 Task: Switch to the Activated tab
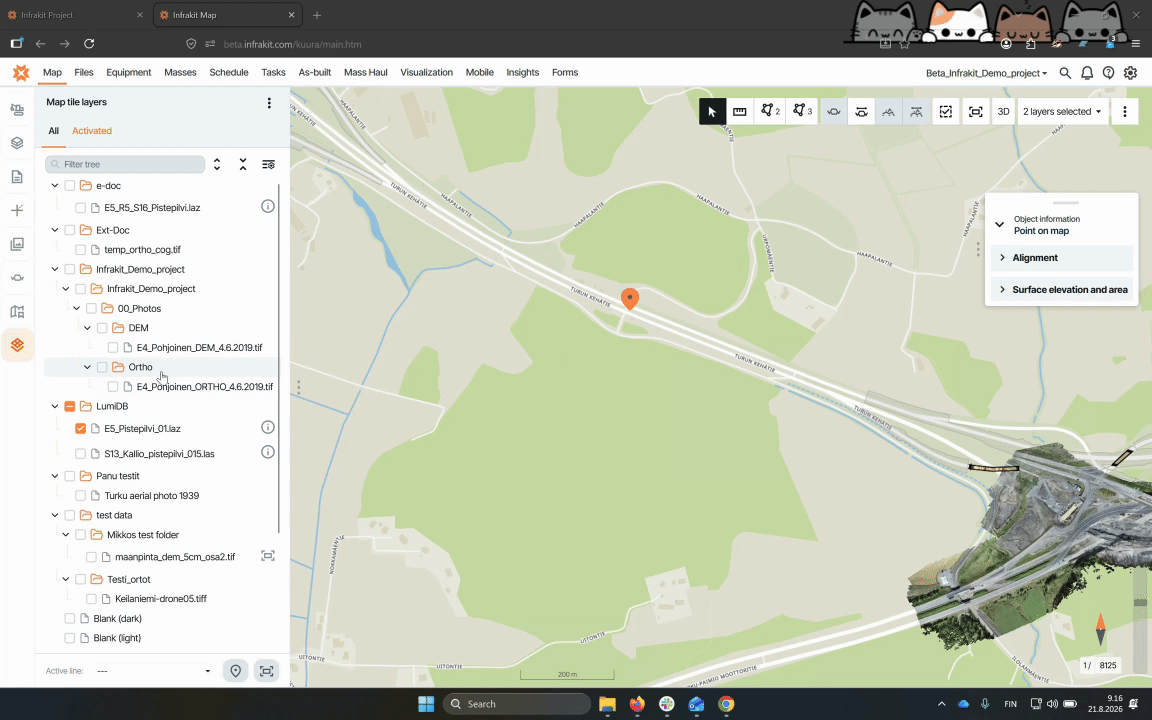click(92, 131)
